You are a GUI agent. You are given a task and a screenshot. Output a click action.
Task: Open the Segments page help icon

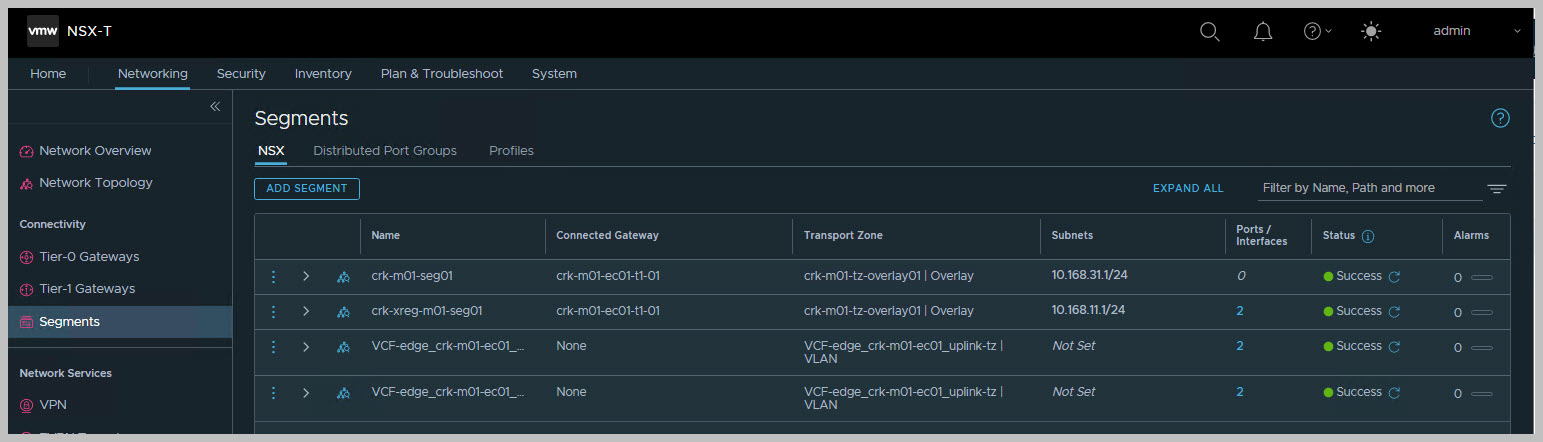(x=1499, y=119)
